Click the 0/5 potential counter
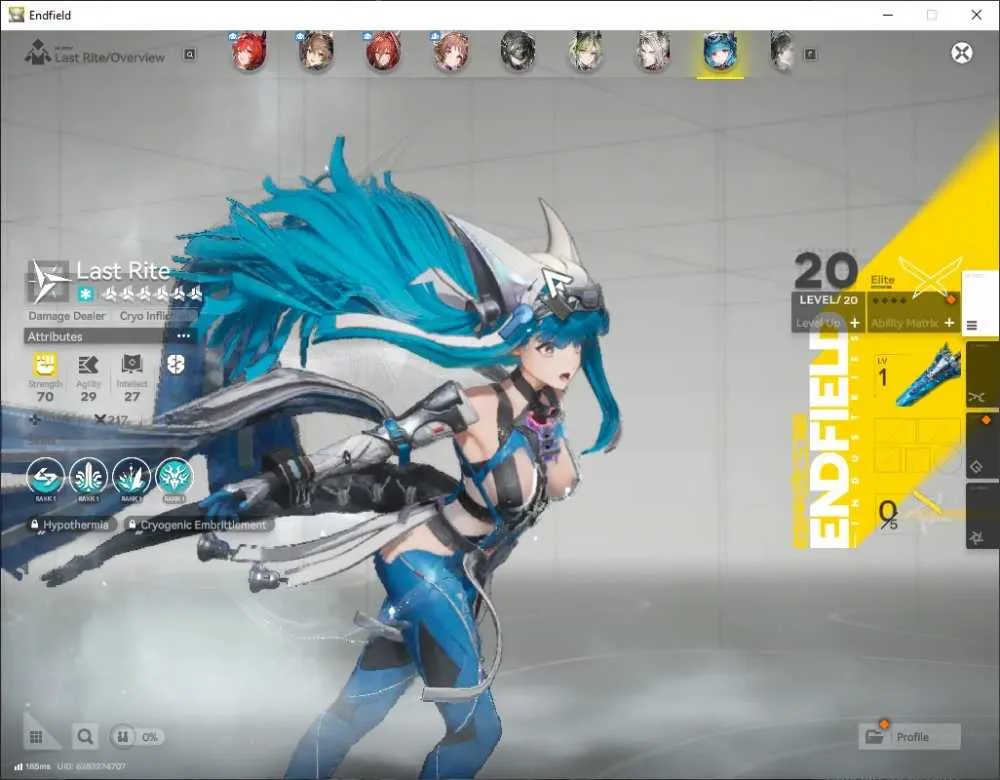 click(888, 514)
